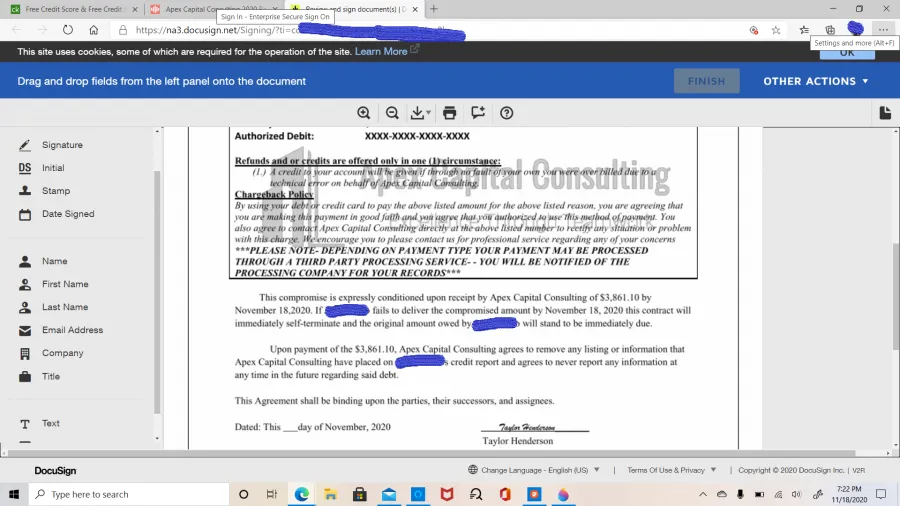Click the taskbar search box

point(129,494)
